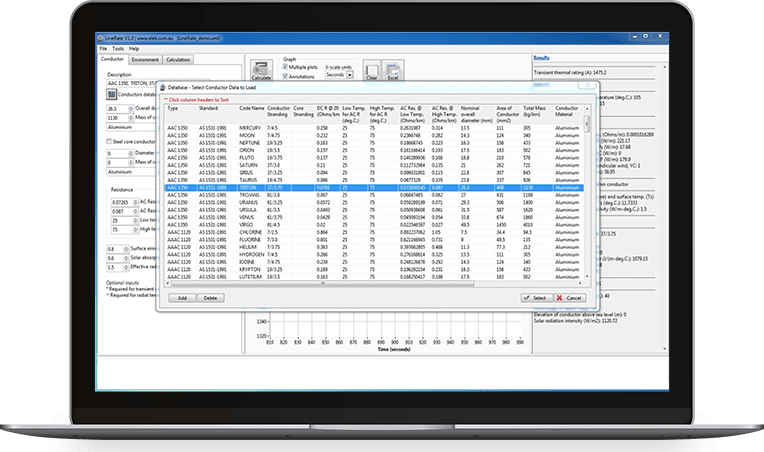Select the TROJANS conductor row
Viewport: 764px width, 452px height.
374,195
